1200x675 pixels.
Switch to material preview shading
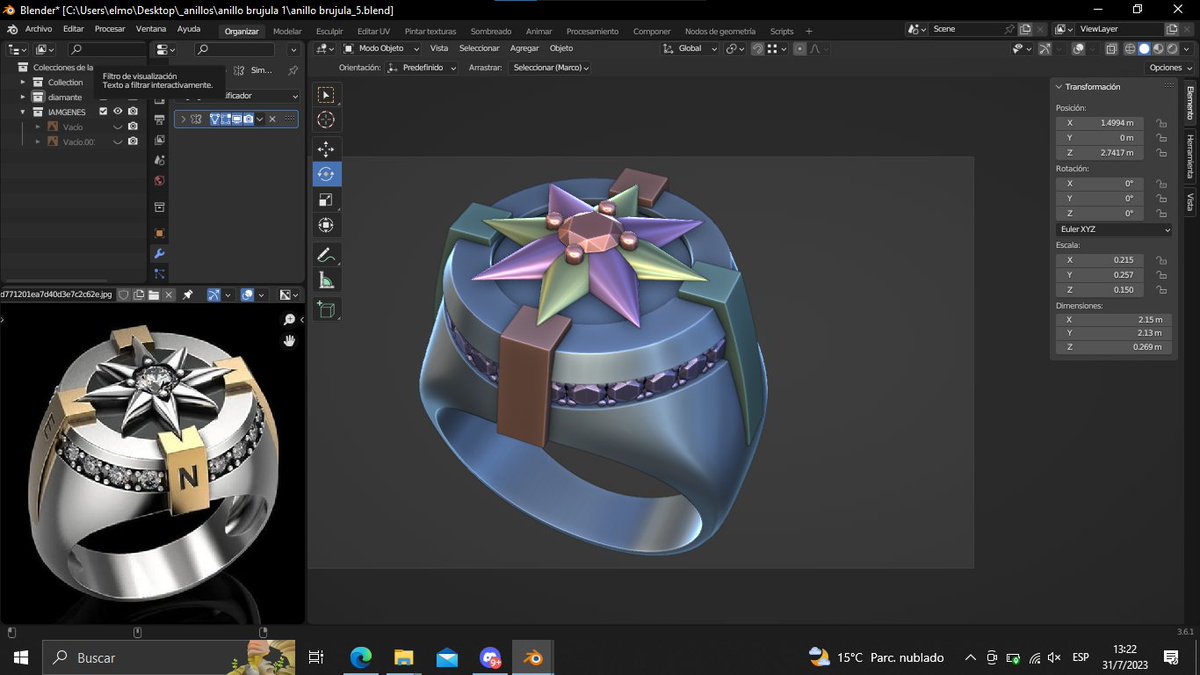[x=1159, y=48]
